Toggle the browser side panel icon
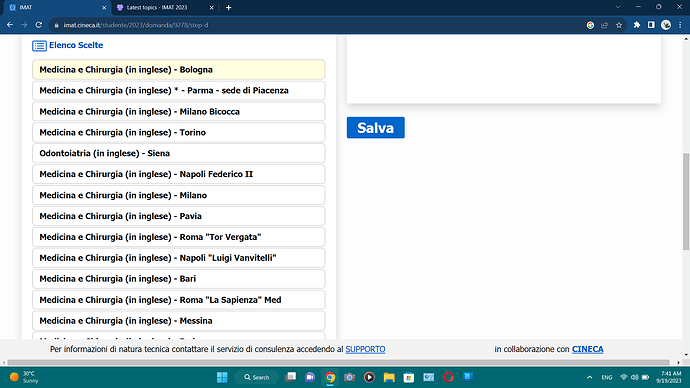690x388 pixels. tap(651, 25)
